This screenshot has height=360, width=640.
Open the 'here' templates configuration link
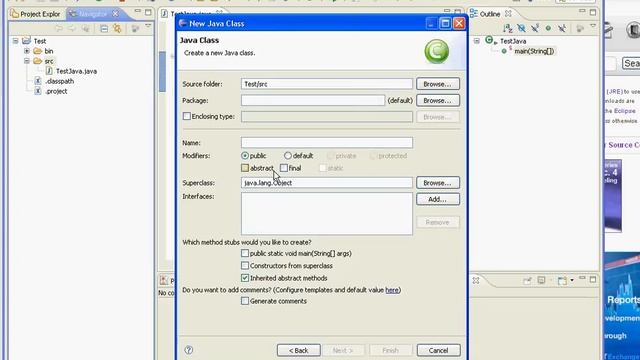pyautogui.click(x=392, y=290)
